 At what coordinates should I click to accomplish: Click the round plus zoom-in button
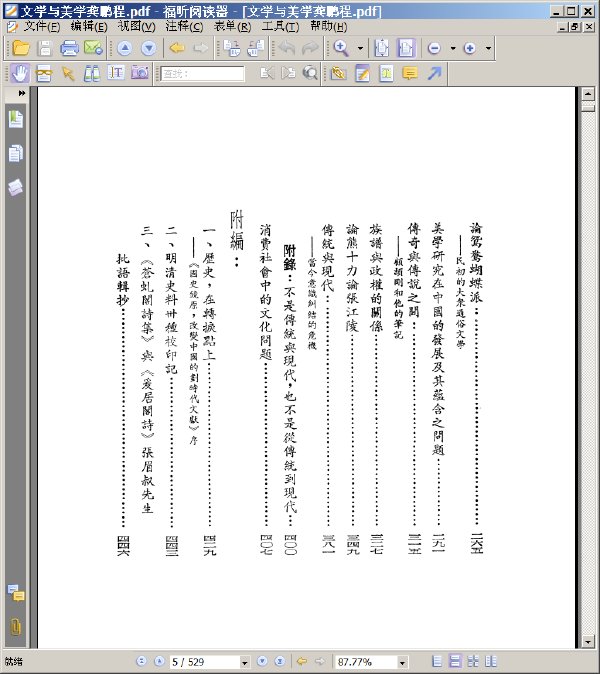click(470, 48)
